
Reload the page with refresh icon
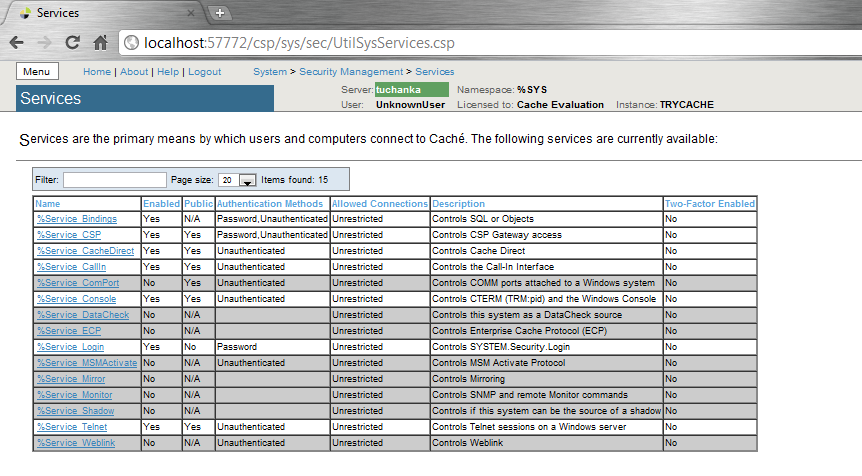(x=72, y=43)
